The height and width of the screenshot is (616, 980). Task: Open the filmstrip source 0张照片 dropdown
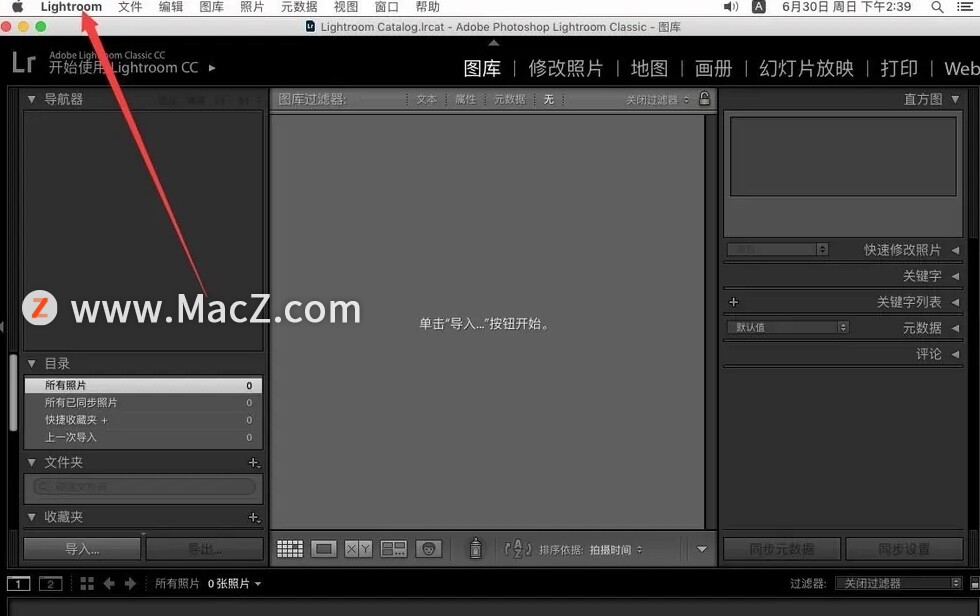point(234,584)
